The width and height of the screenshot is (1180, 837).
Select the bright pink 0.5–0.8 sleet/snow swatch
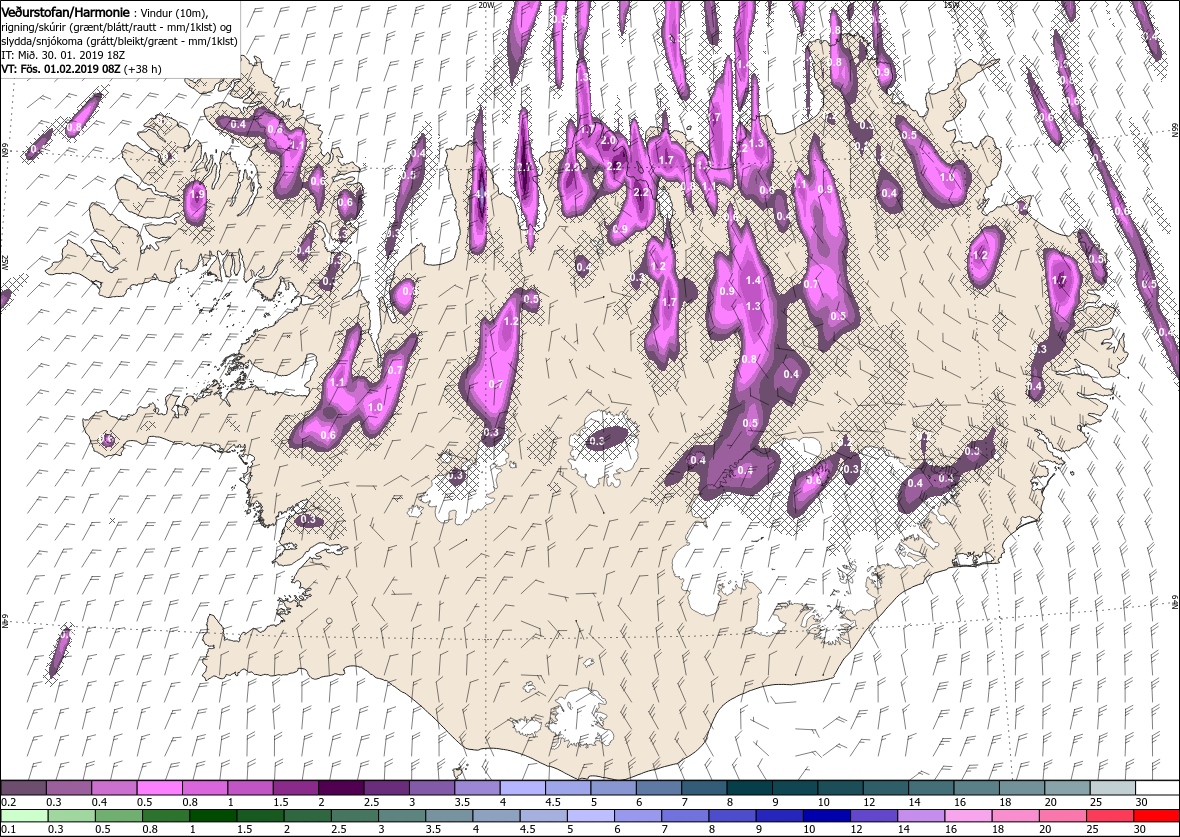pyautogui.click(x=160, y=788)
